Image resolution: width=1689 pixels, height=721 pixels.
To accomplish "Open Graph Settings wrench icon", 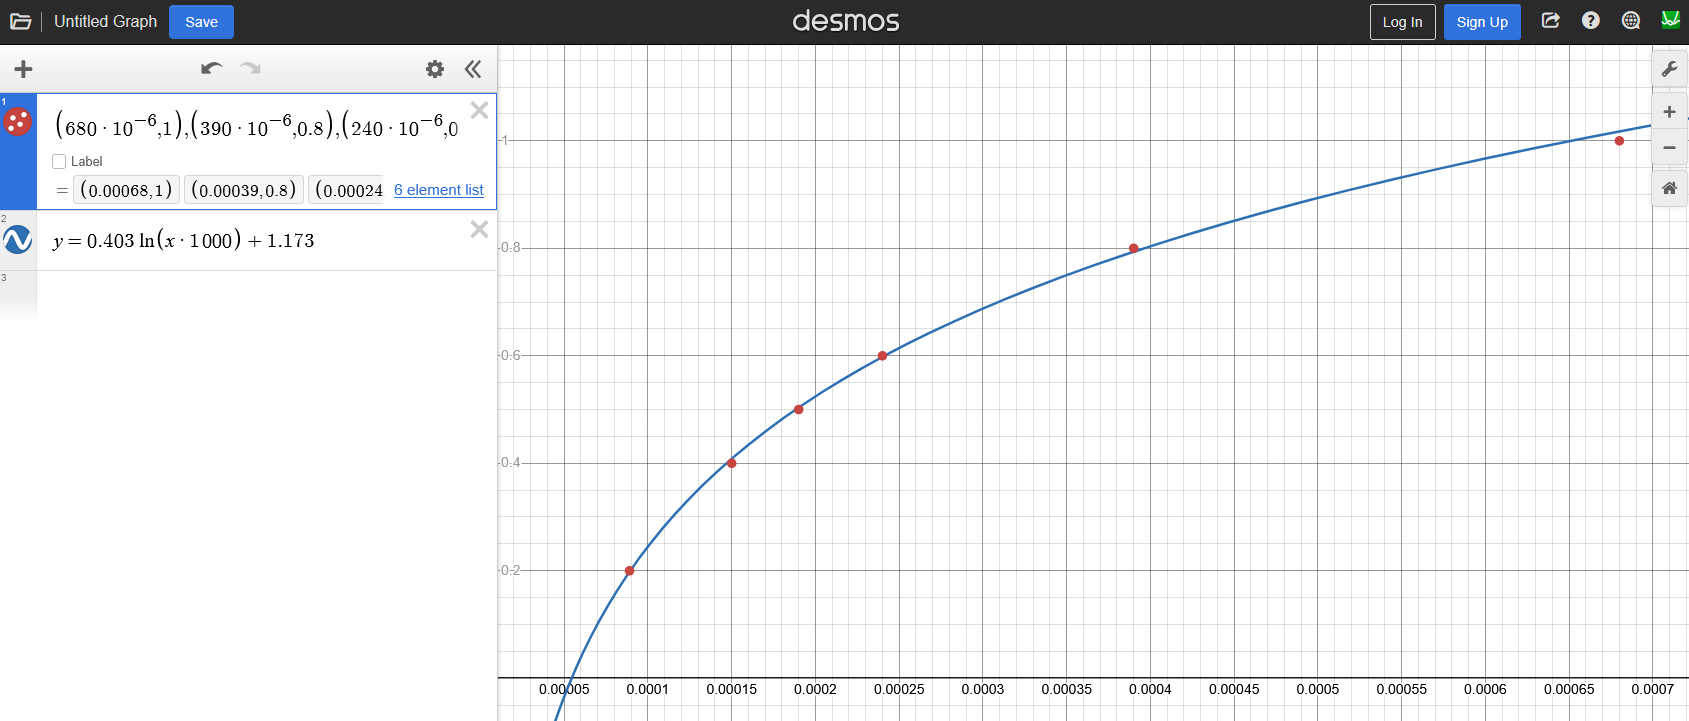I will click(1669, 69).
